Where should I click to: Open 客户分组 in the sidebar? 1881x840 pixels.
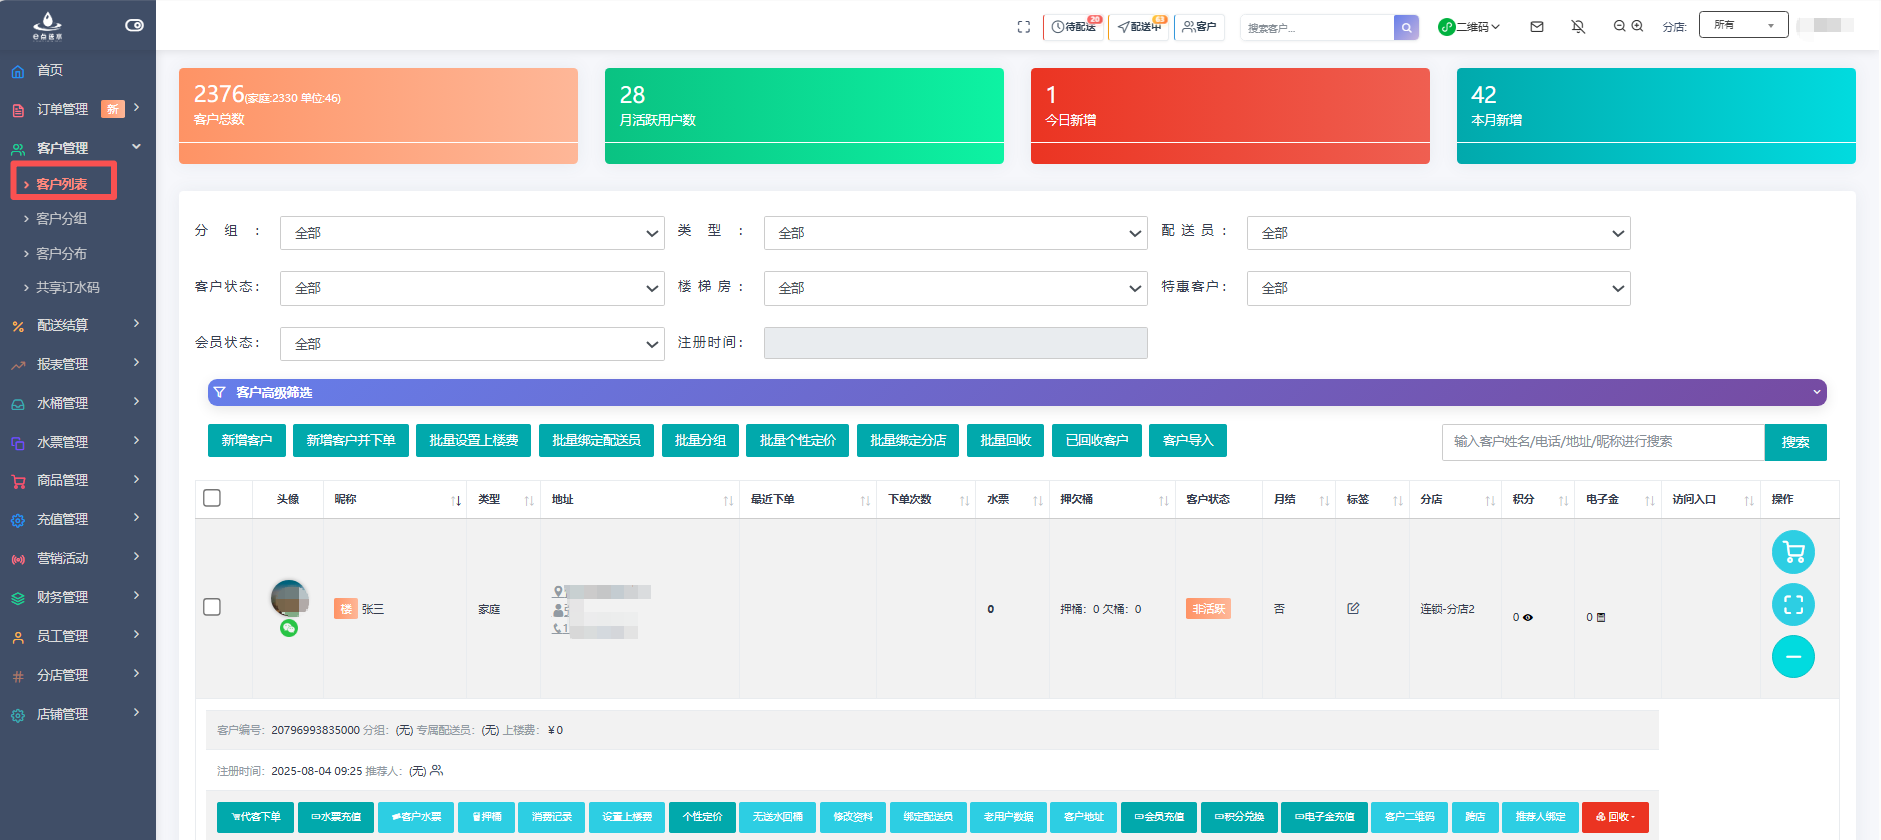click(62, 218)
